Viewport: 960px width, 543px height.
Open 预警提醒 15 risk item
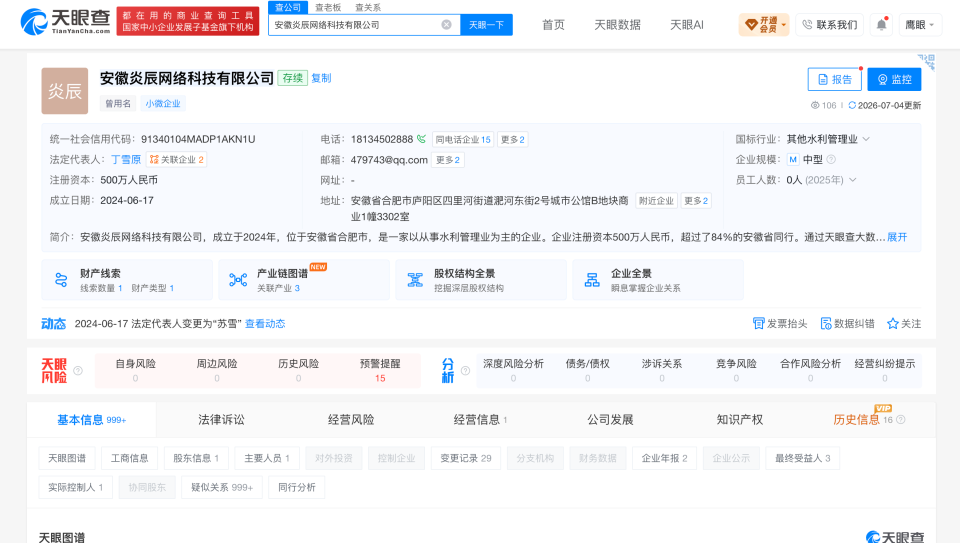[380, 370]
